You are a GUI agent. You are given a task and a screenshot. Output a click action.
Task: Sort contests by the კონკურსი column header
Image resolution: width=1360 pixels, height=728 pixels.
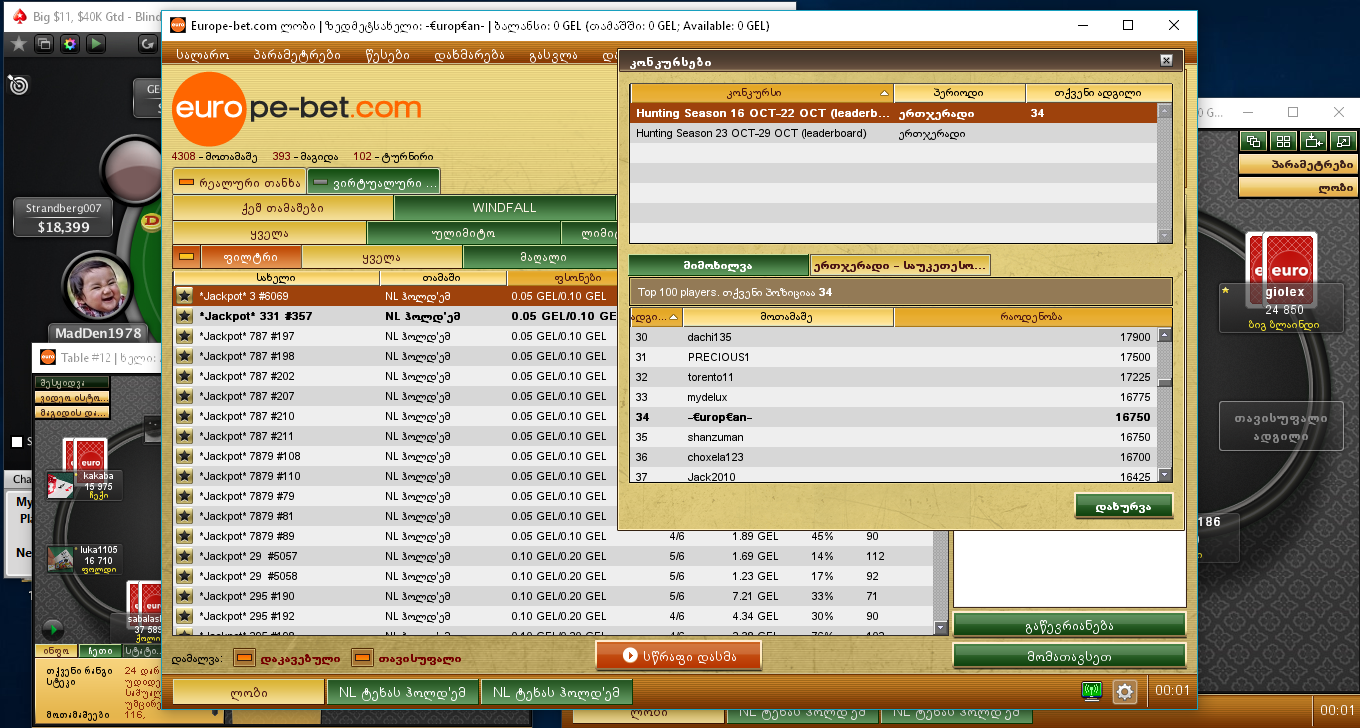coord(763,93)
